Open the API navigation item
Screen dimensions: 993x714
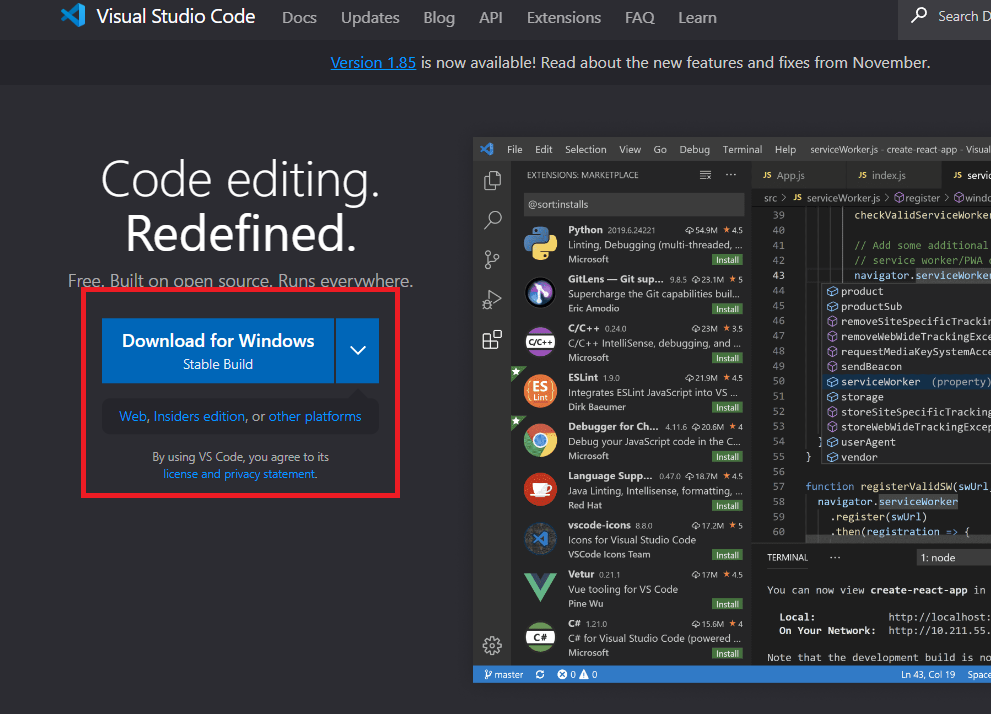(491, 18)
